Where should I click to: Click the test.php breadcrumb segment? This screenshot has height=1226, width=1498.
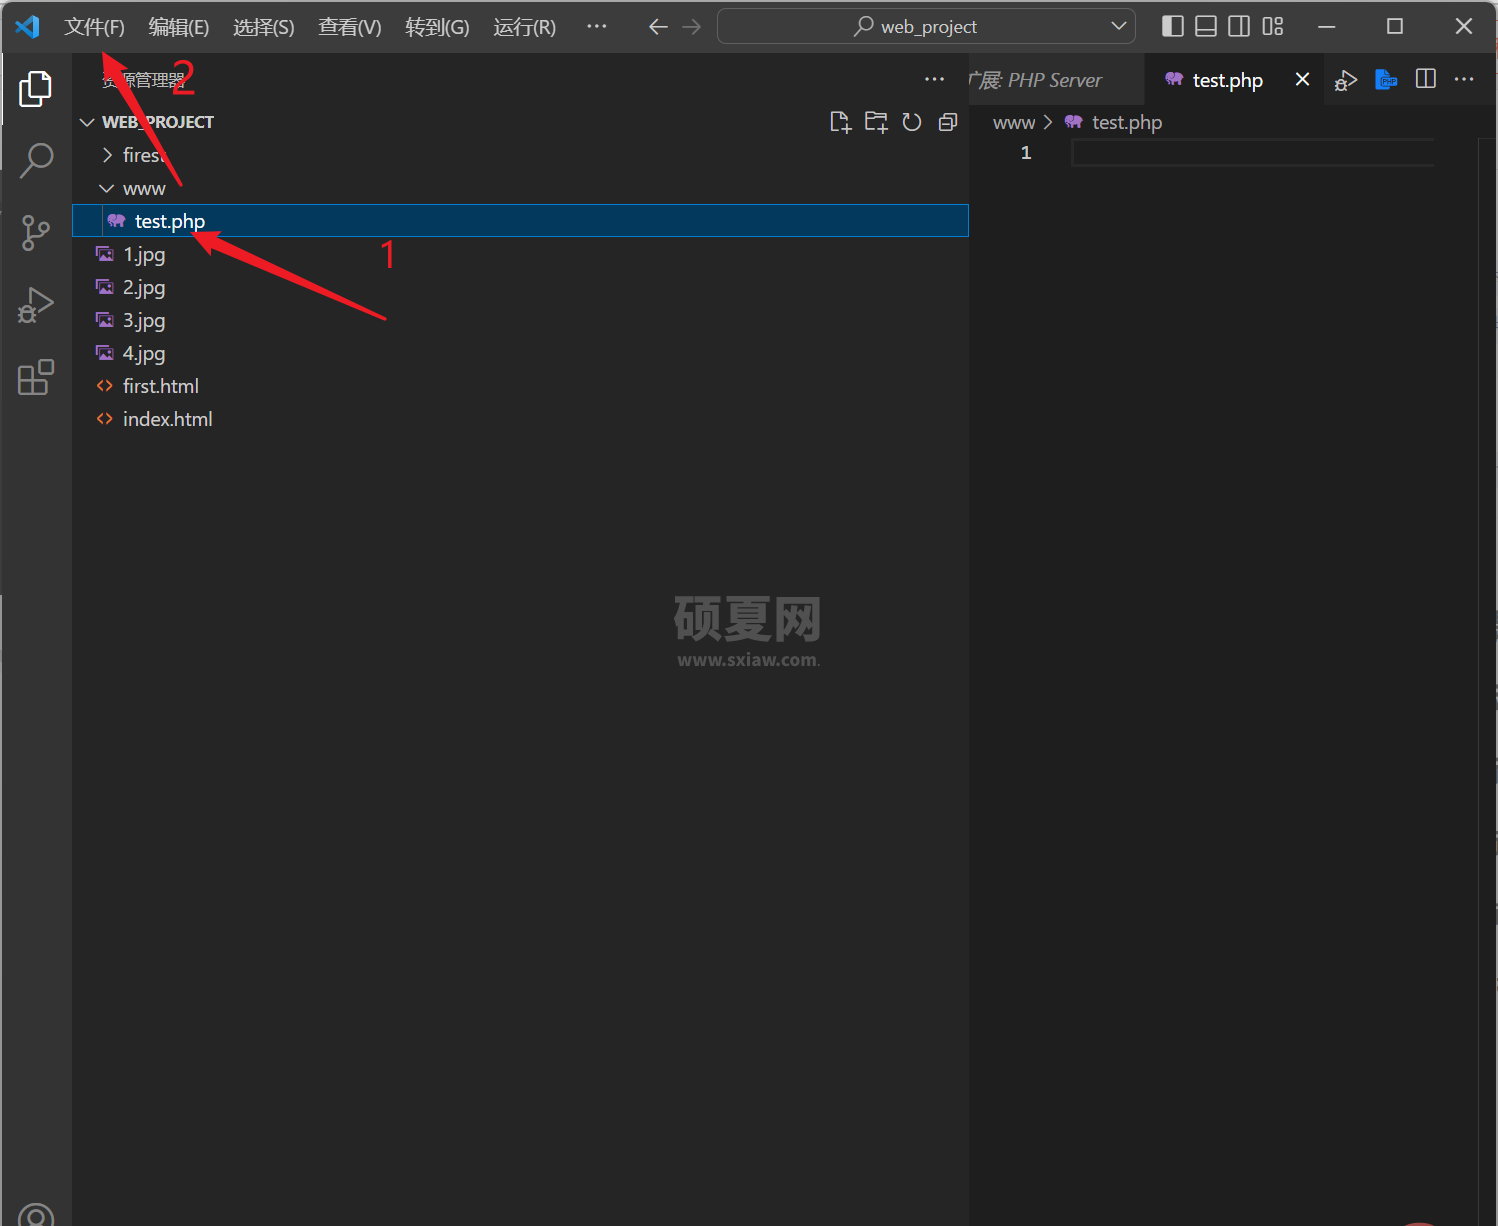point(1126,122)
